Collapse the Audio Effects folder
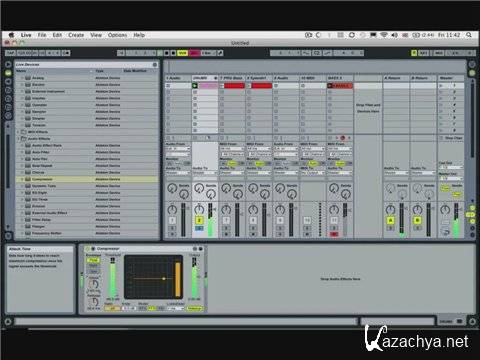480x360 pixels. tap(19, 139)
